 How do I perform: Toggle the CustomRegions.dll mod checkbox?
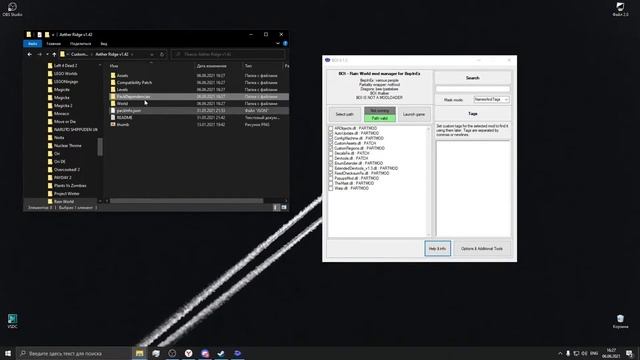331,149
